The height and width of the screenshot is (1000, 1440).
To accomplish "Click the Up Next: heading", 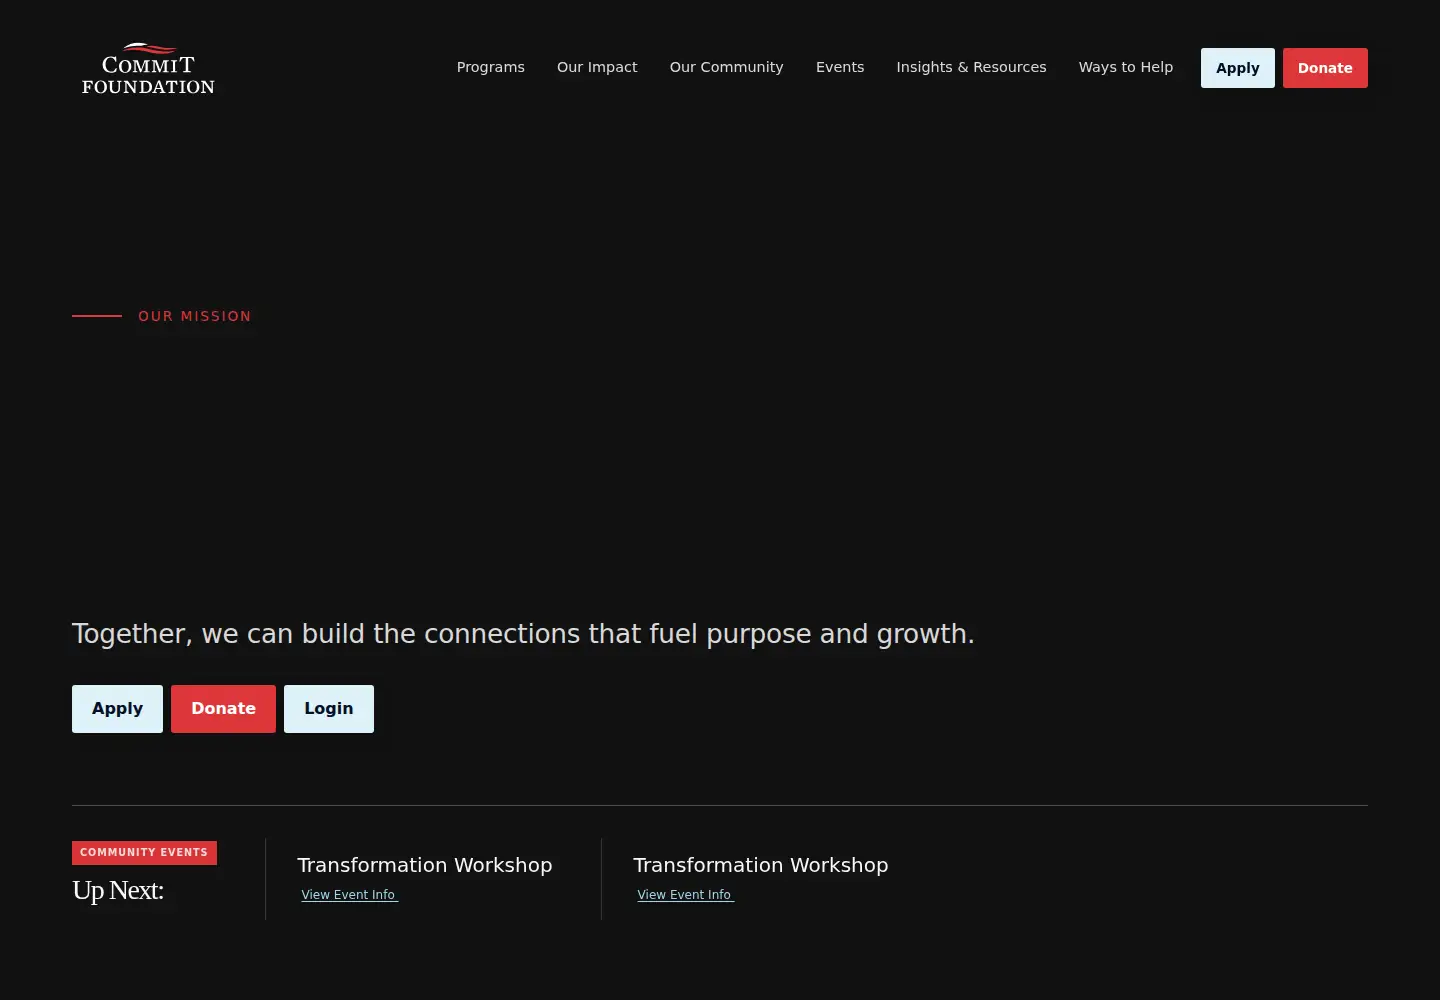I will pyautogui.click(x=118, y=890).
